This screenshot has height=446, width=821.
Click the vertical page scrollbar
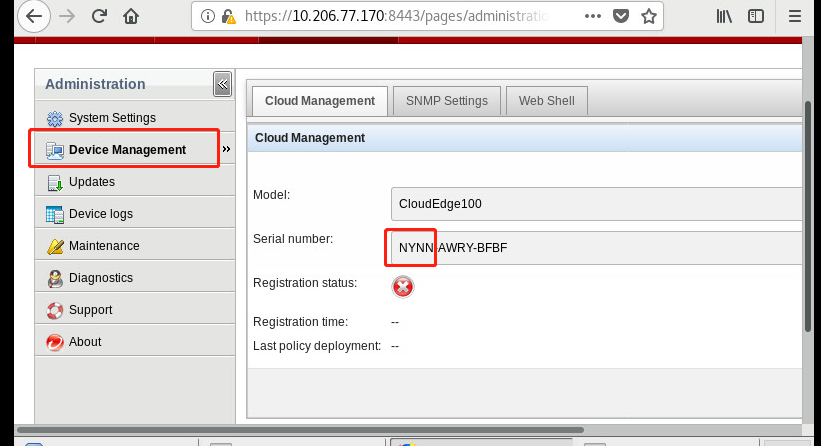coord(808,216)
